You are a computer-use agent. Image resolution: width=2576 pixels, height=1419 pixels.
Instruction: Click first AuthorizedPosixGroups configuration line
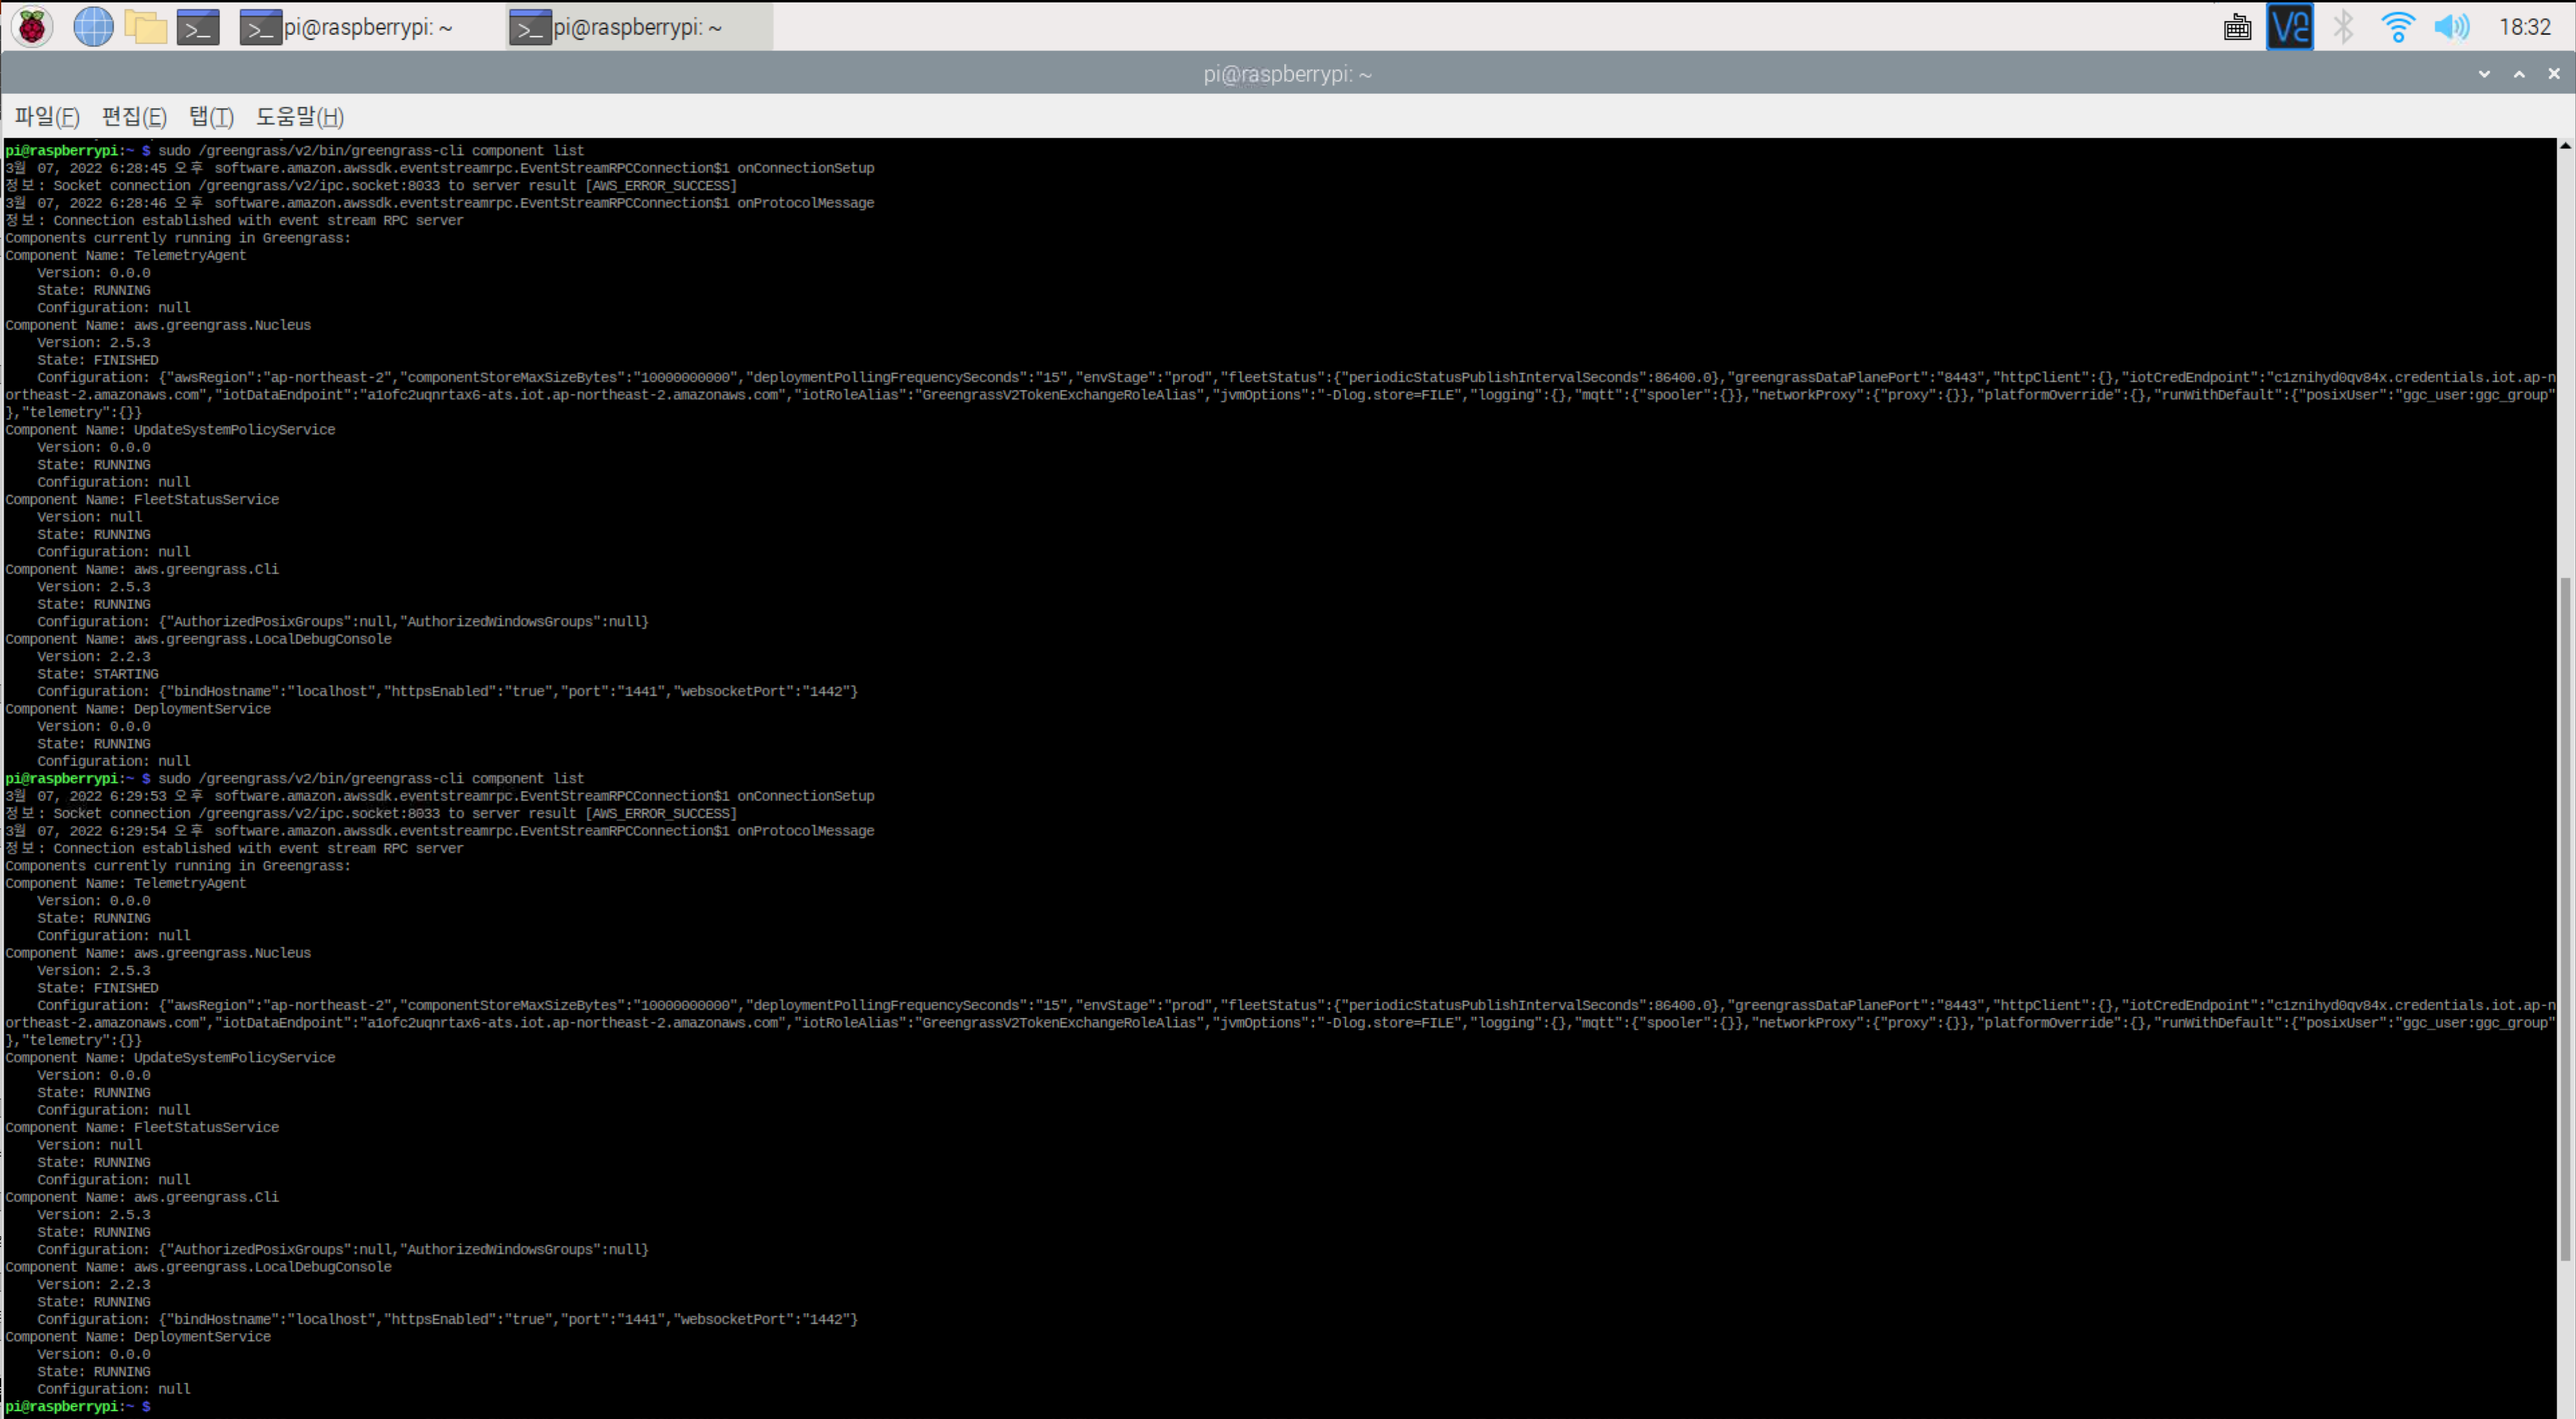[343, 622]
